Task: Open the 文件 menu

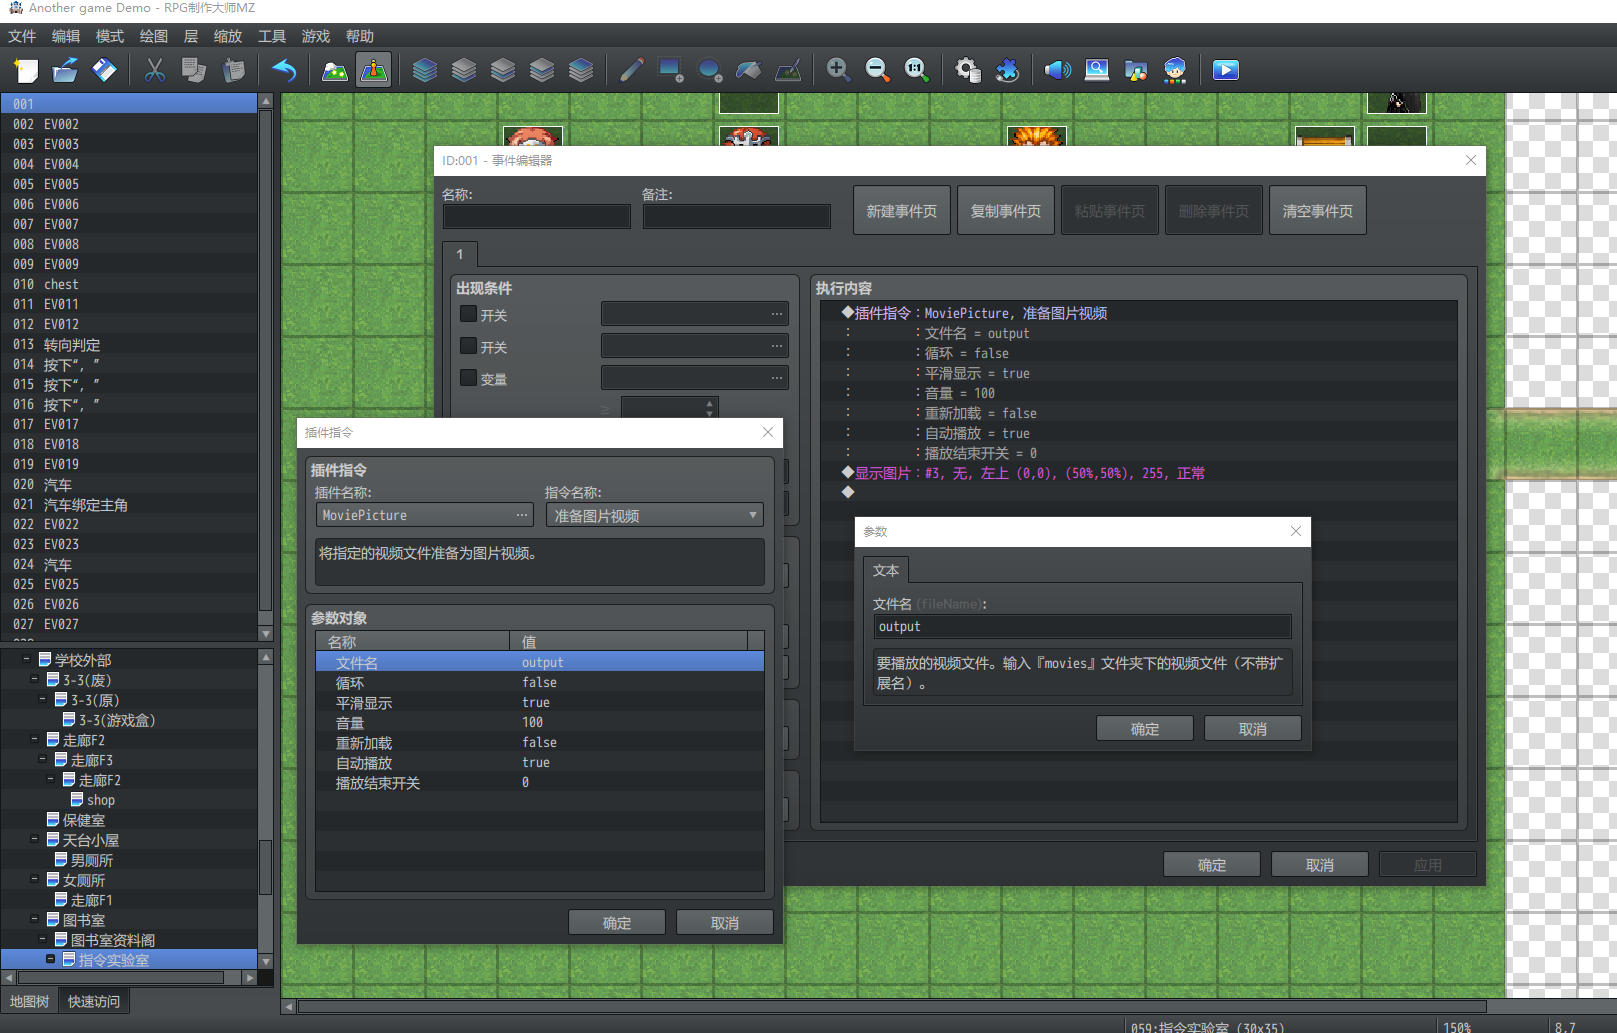Action: (x=22, y=36)
